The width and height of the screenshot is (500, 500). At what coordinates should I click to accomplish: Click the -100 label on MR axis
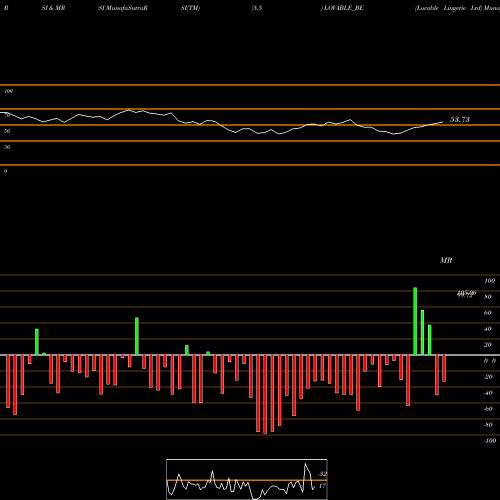click(490, 441)
